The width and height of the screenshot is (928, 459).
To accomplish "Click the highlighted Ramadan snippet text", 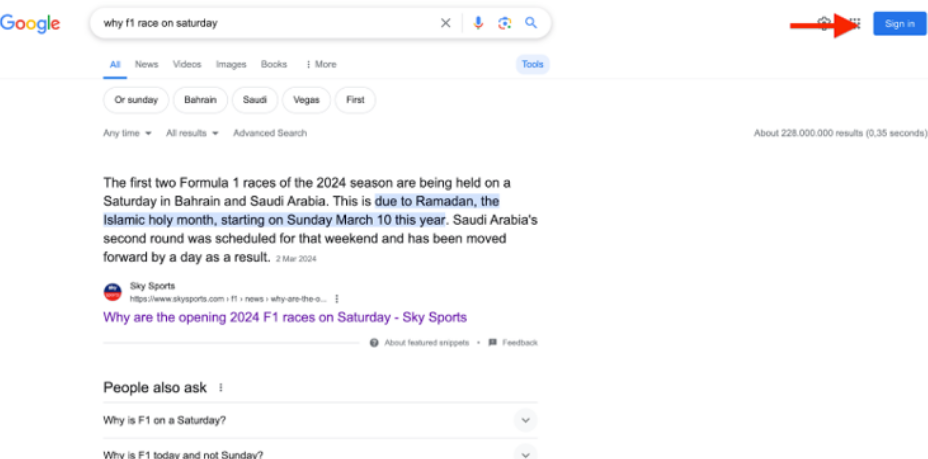I will click(302, 211).
